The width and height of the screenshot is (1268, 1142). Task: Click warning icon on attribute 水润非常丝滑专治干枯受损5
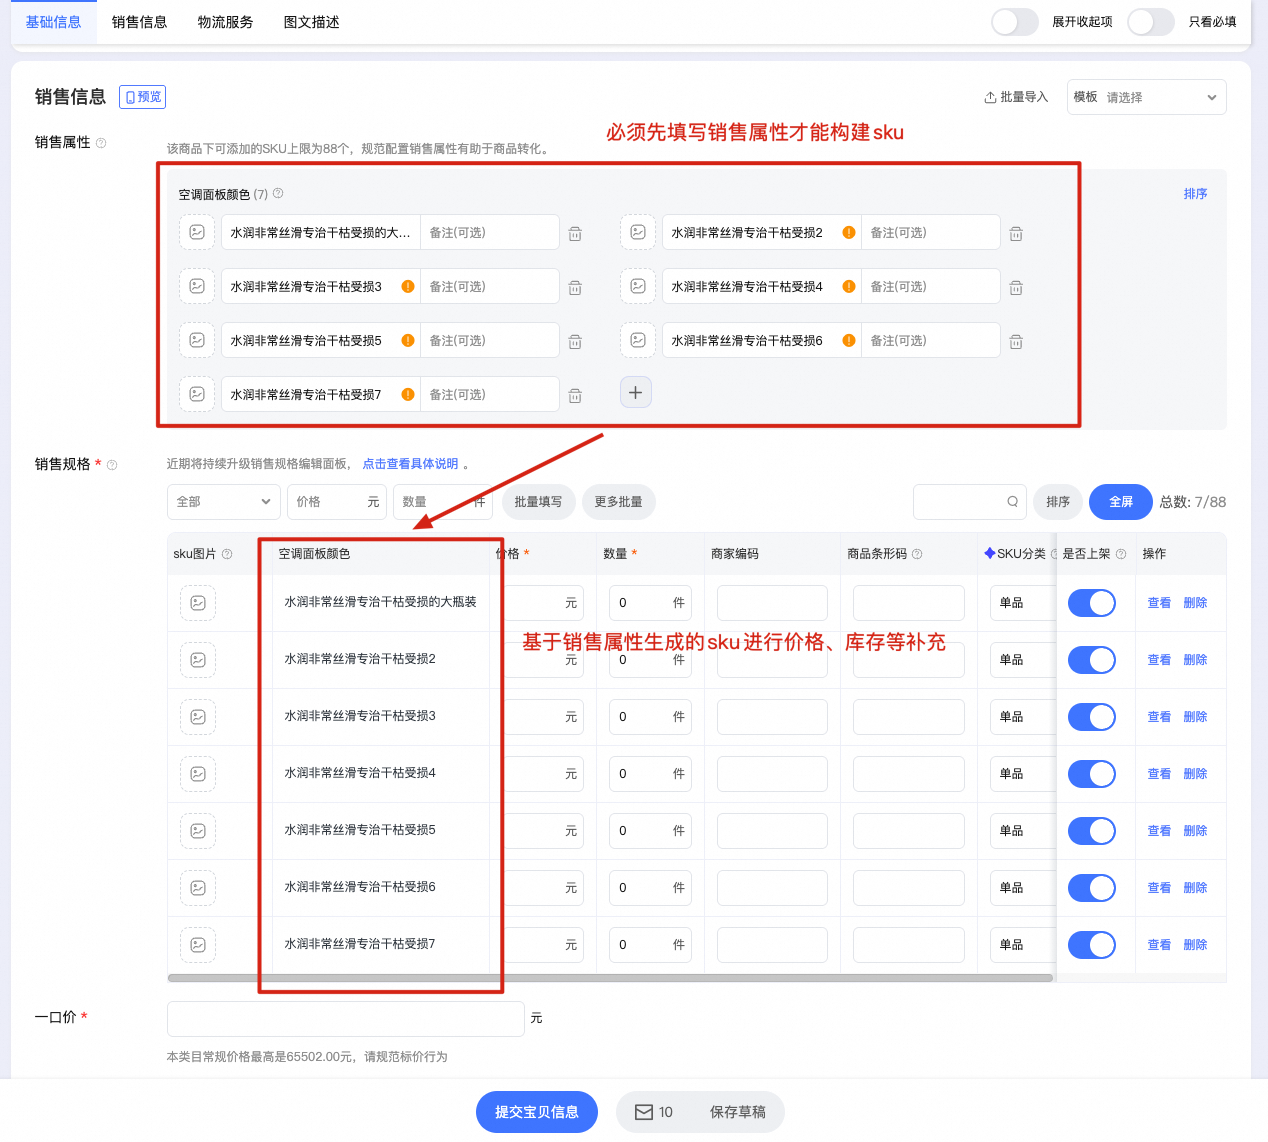click(408, 340)
